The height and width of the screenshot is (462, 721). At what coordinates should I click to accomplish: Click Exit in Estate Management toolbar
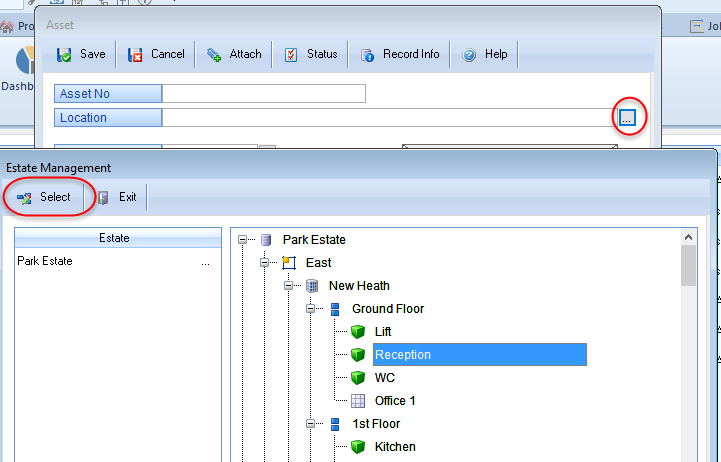pos(117,197)
